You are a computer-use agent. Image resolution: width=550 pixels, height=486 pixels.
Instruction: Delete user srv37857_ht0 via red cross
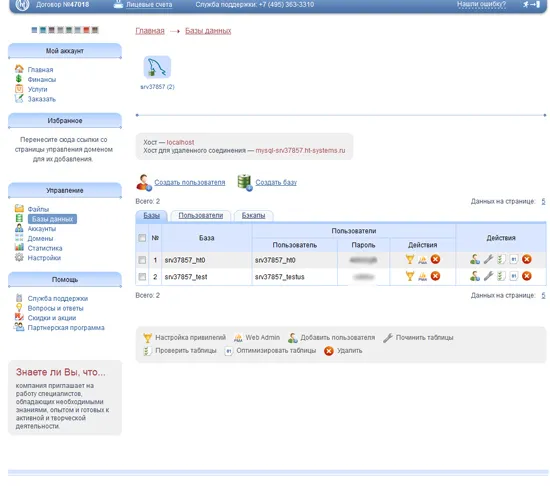[x=435, y=259]
